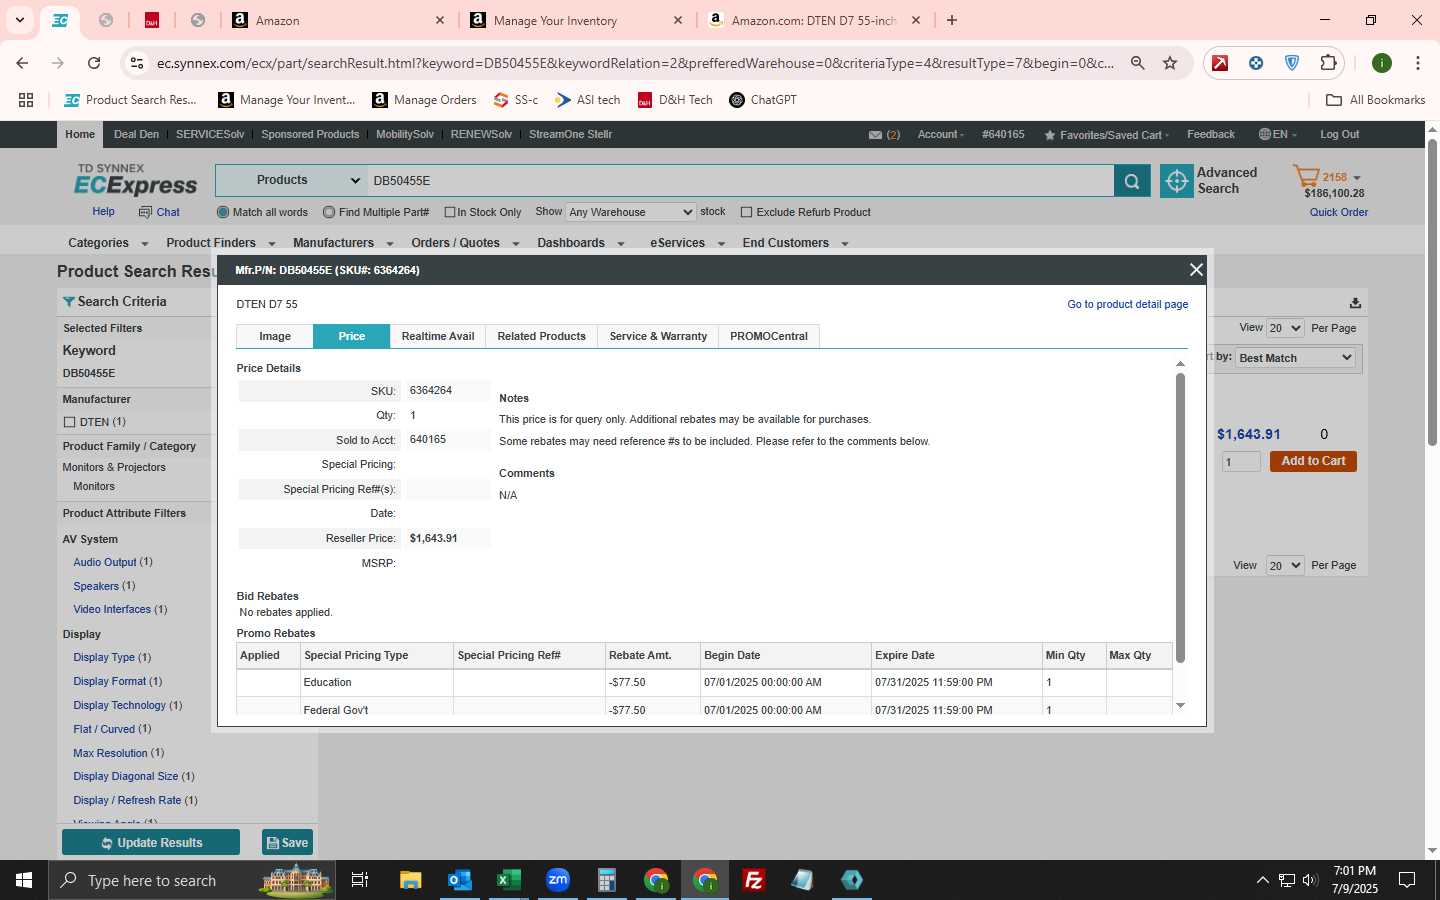Screen dimensions: 1440x900
Task: Save the search criteria
Action: point(287,843)
